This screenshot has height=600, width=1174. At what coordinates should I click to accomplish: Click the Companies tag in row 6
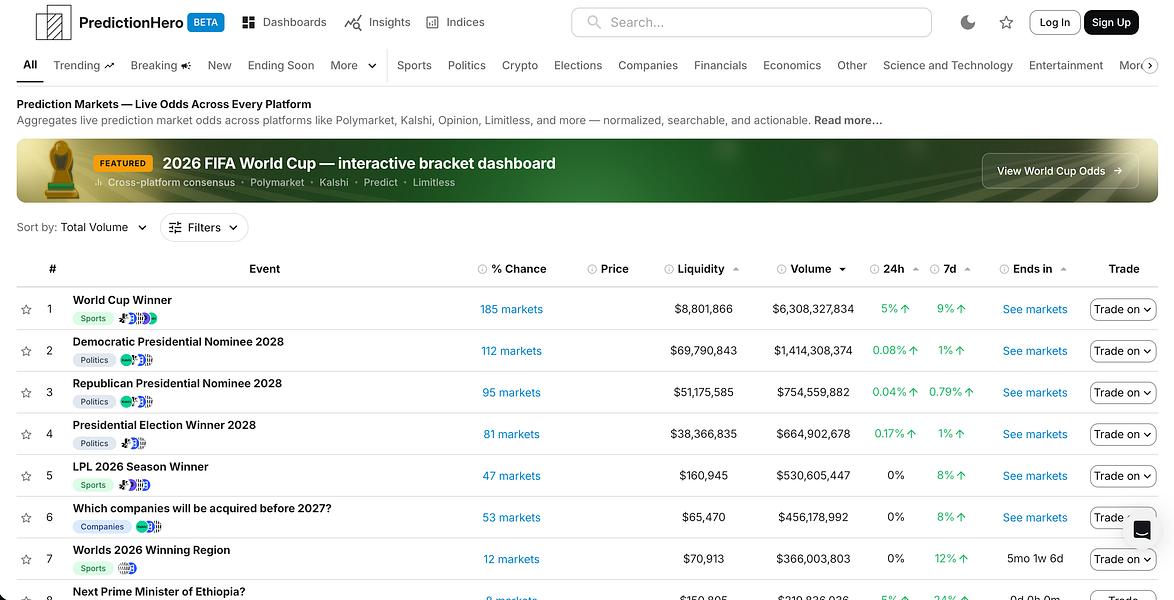click(102, 527)
